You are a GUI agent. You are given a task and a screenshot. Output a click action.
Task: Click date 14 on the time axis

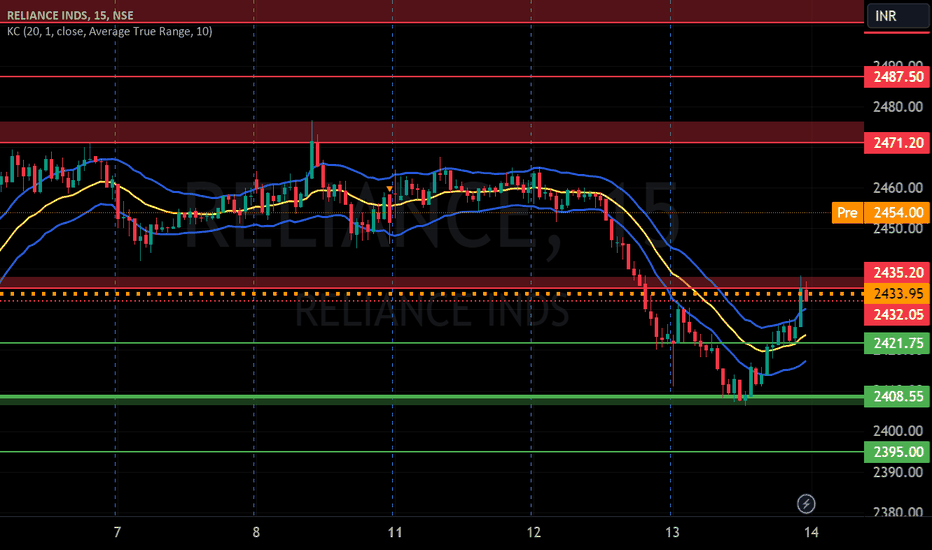coord(811,532)
